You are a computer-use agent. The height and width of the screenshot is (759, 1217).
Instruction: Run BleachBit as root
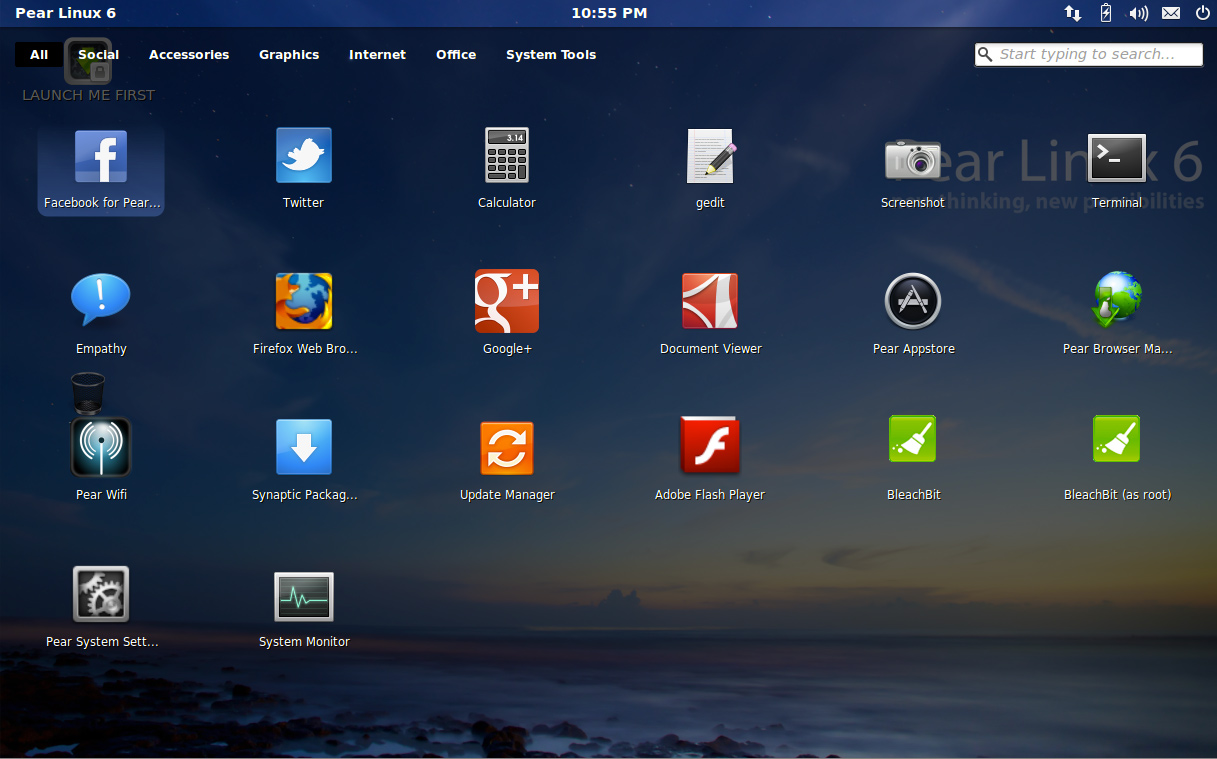coord(1116,459)
